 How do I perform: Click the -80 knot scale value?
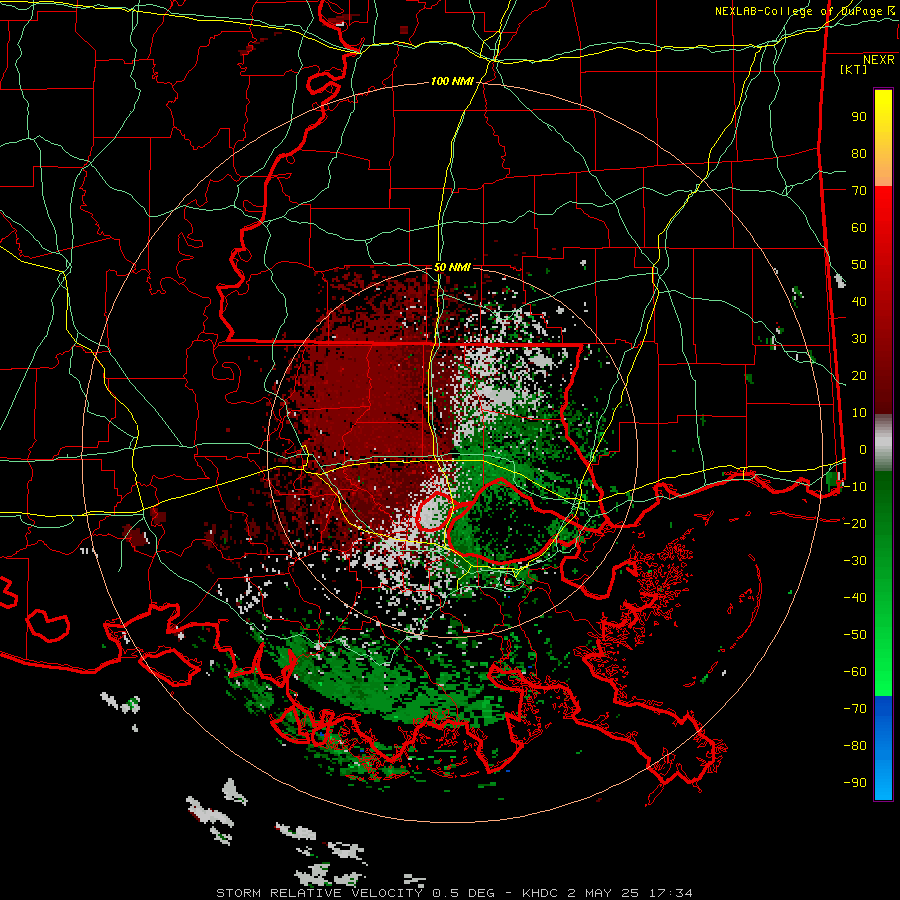855,746
